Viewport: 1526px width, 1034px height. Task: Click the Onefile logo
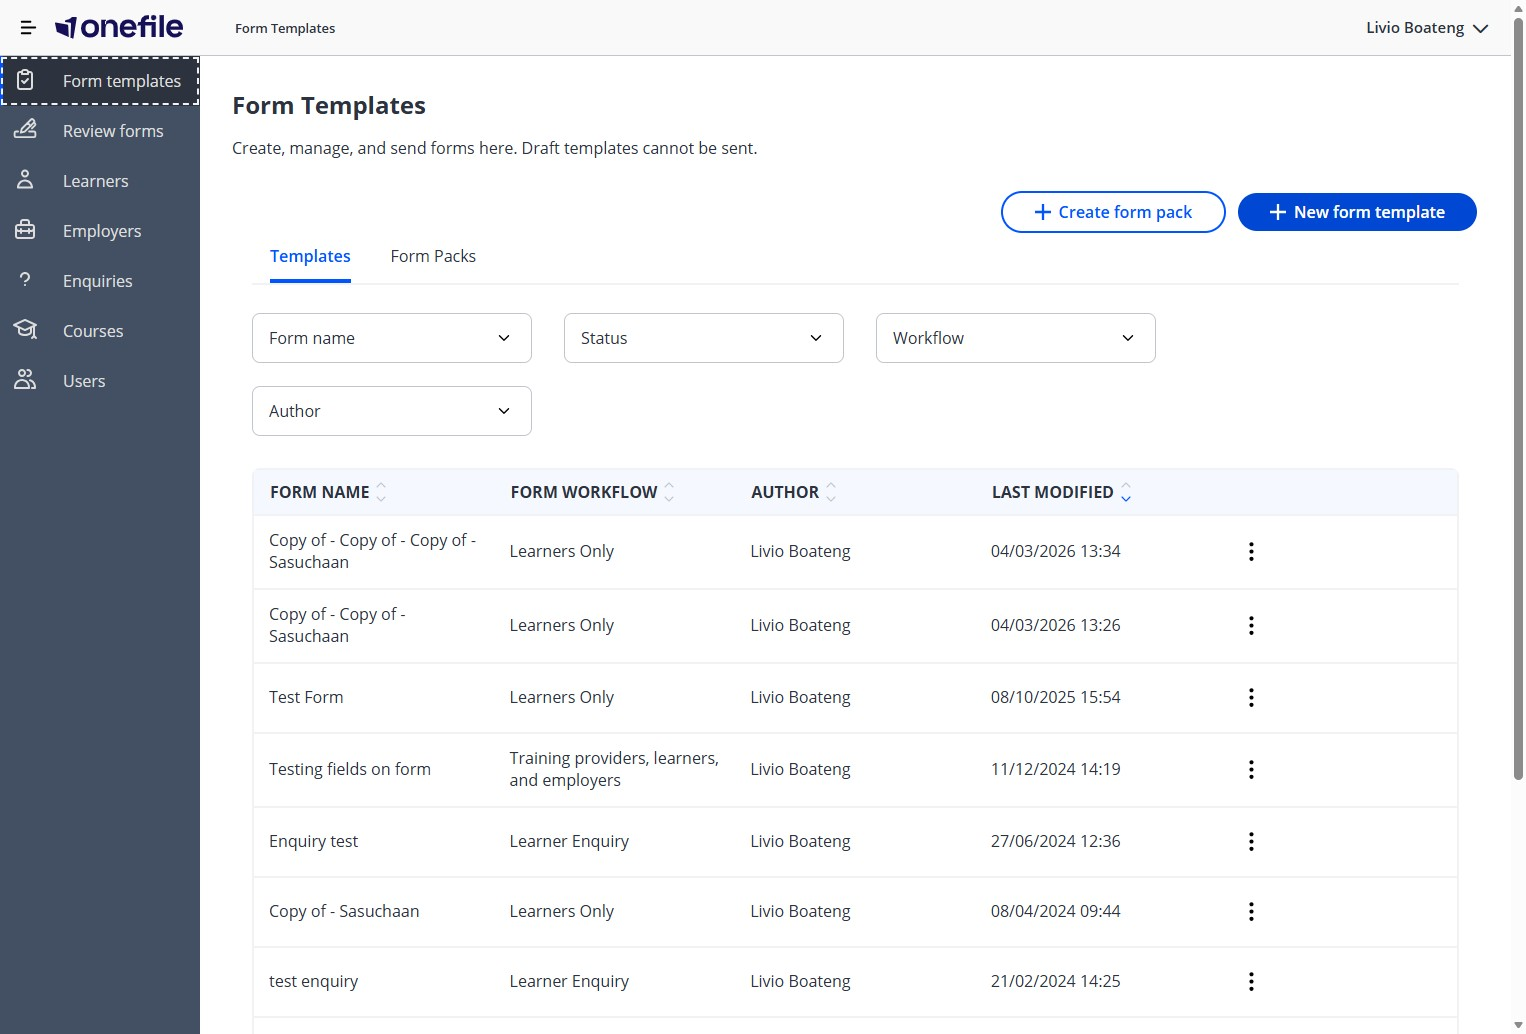(119, 28)
